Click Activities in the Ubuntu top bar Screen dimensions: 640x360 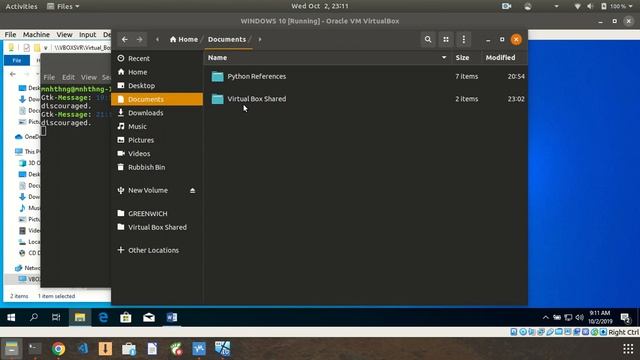(21, 6)
